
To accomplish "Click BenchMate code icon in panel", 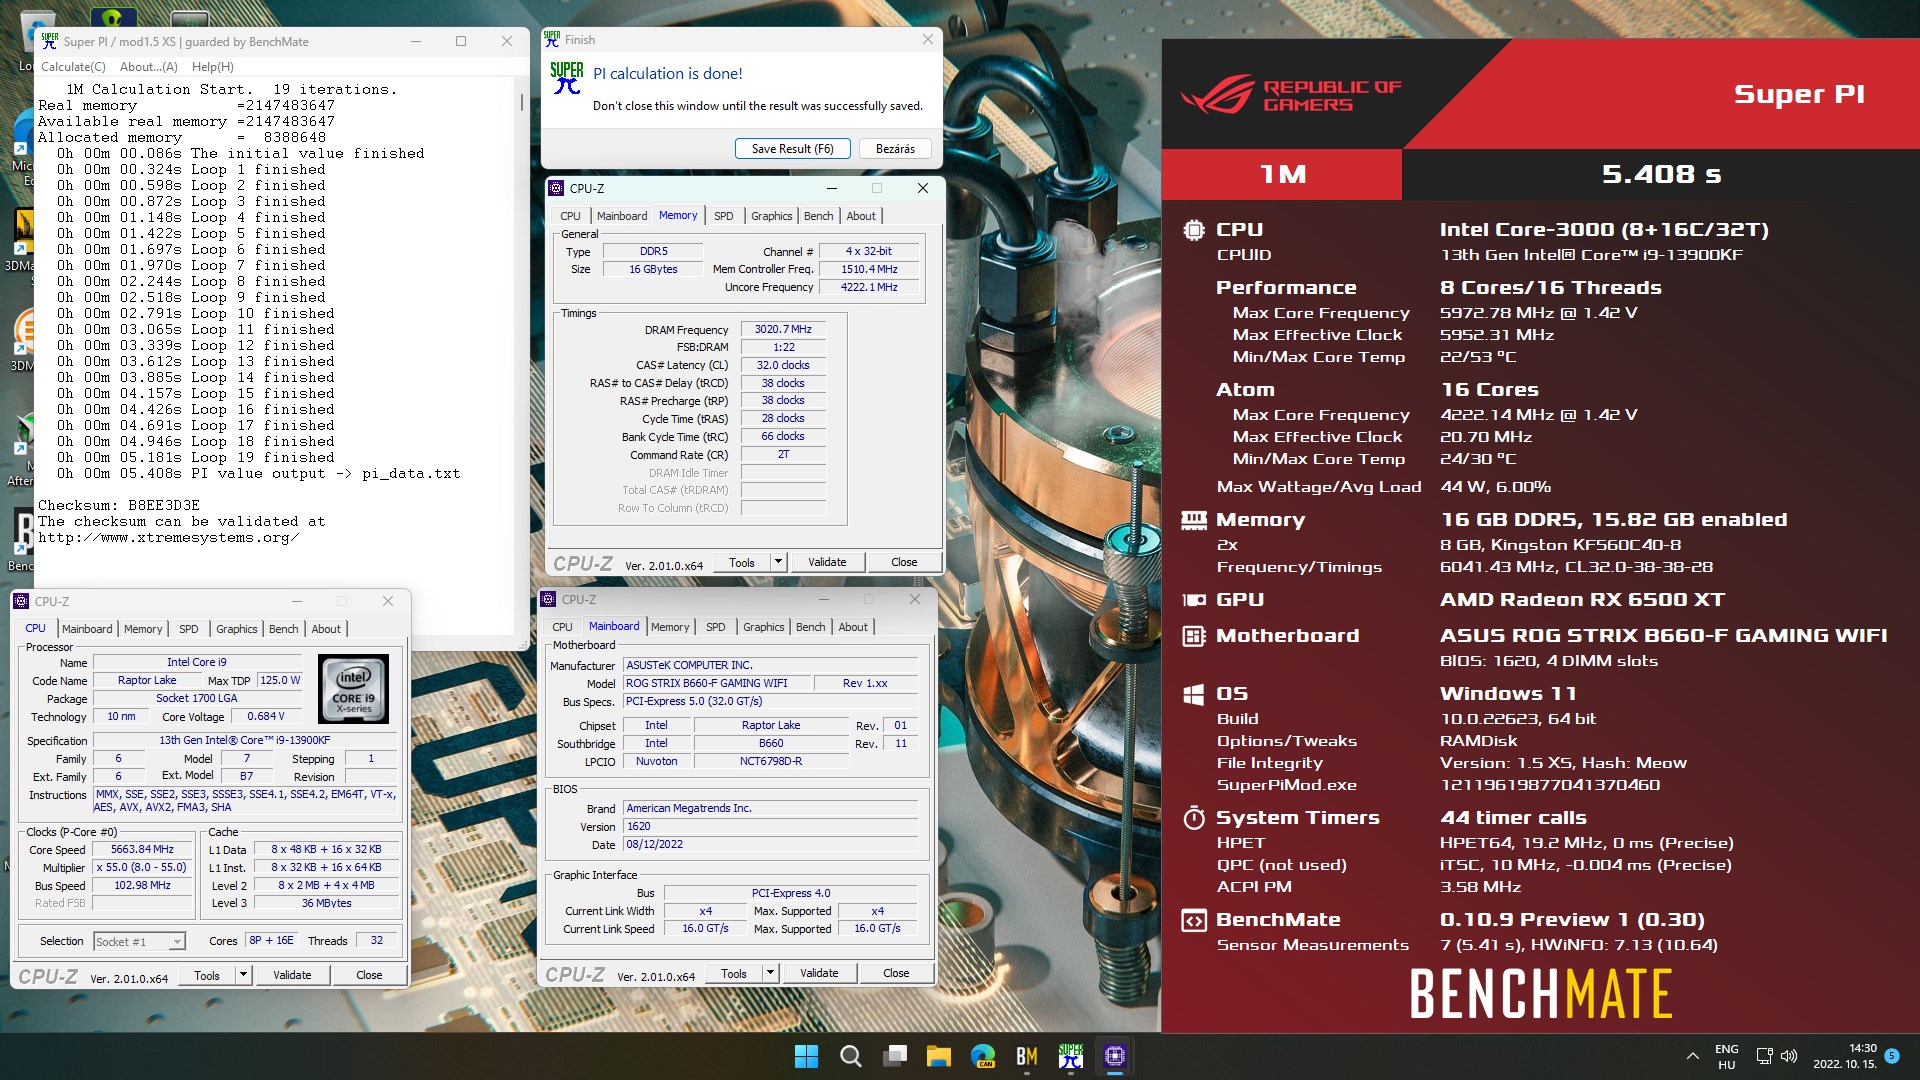I will [x=1194, y=920].
